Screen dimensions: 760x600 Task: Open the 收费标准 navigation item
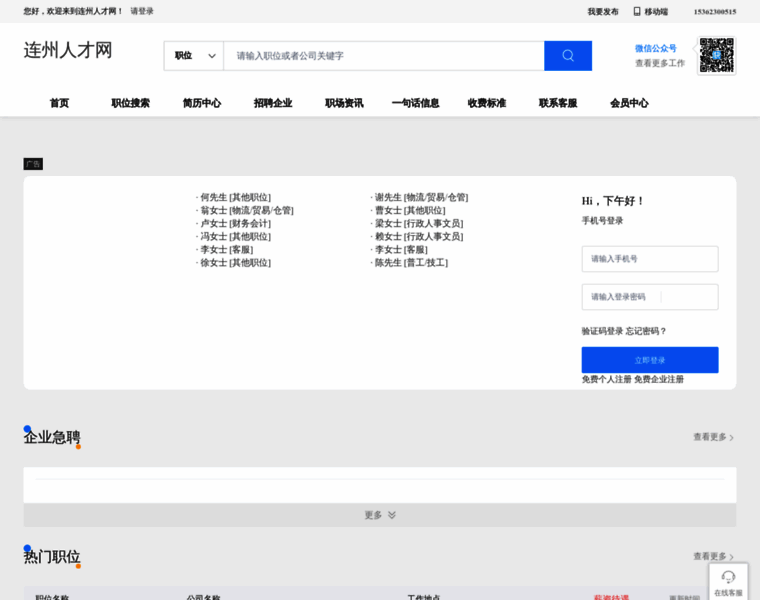tap(487, 103)
